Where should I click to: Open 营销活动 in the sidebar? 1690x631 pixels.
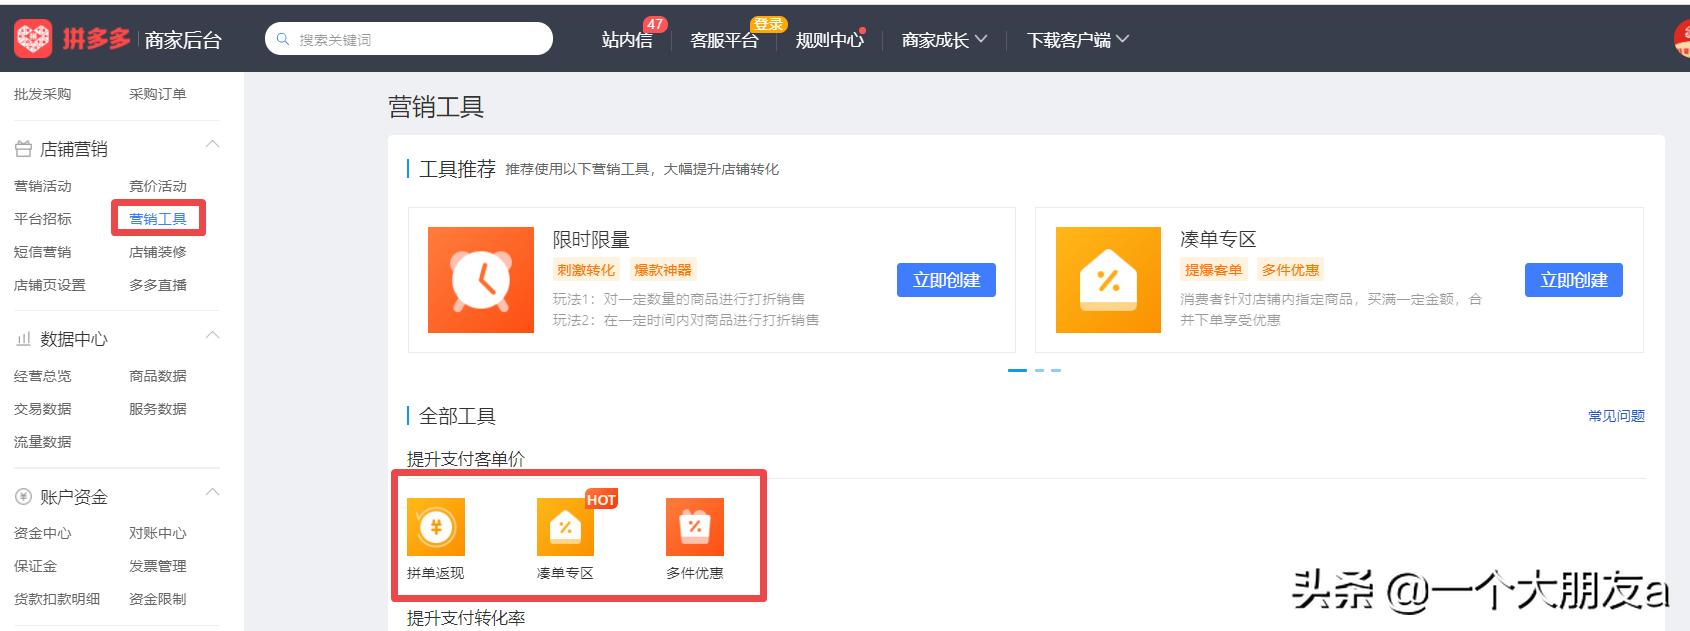click(x=43, y=186)
